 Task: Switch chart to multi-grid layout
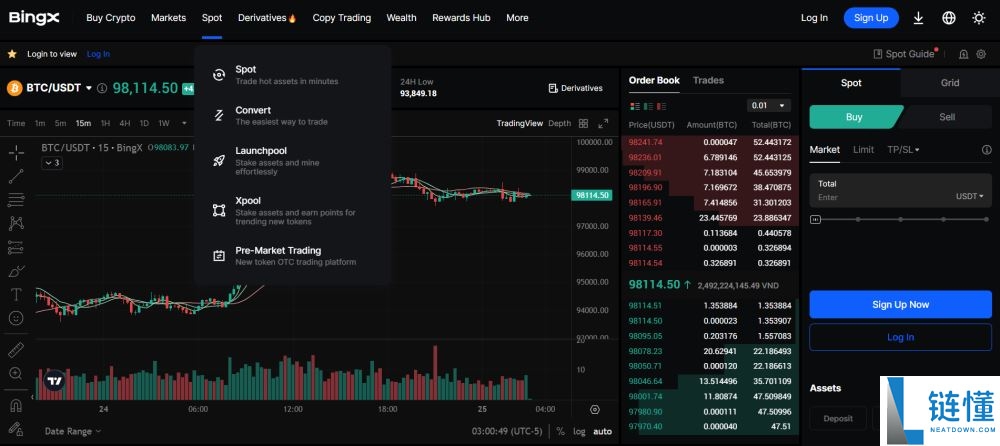pos(583,123)
